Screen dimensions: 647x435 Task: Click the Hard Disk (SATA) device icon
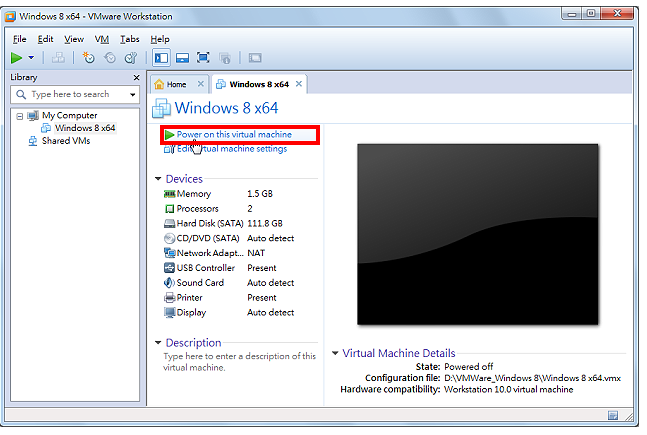pos(170,223)
